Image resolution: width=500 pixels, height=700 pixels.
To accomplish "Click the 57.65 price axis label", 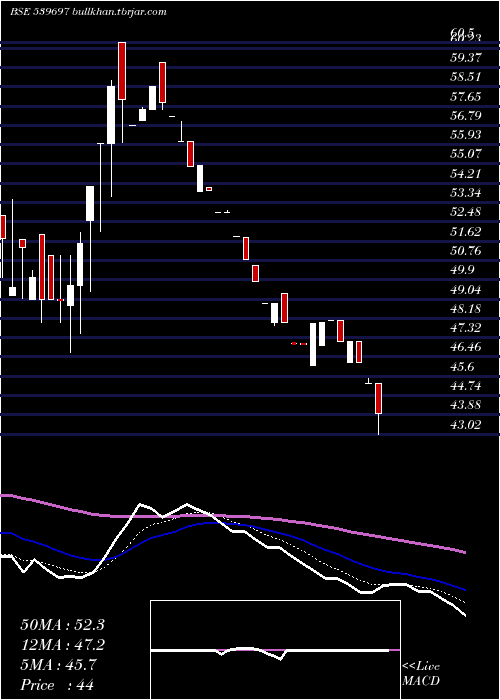I will (x=465, y=96).
